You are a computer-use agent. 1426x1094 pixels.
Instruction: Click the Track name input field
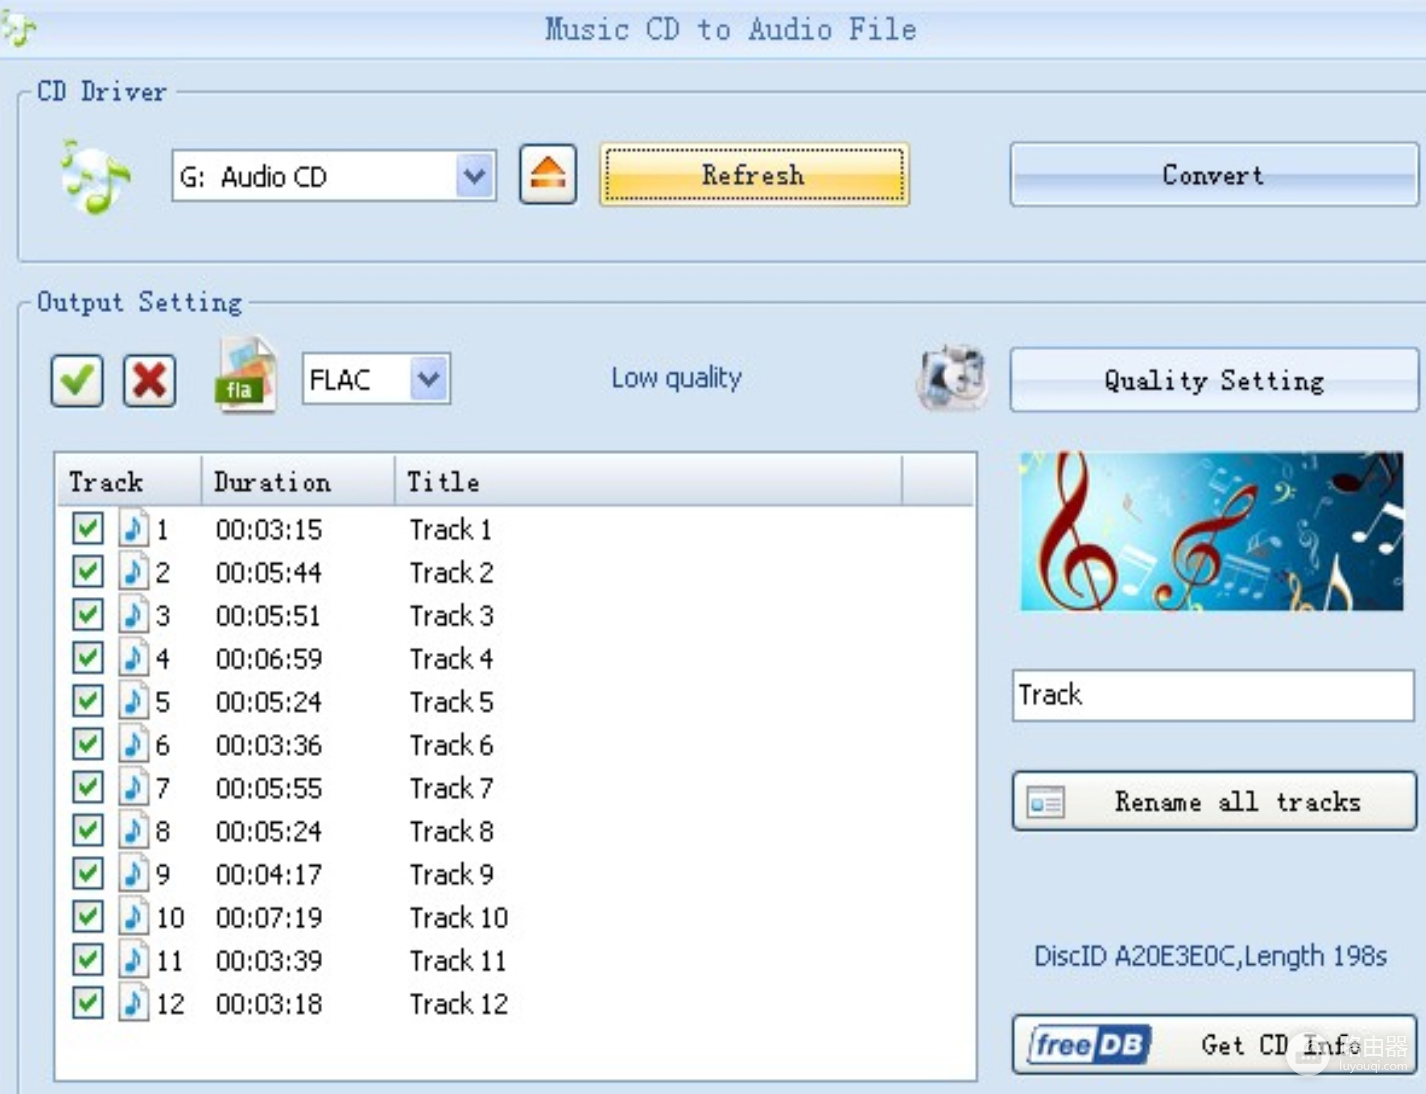1213,695
